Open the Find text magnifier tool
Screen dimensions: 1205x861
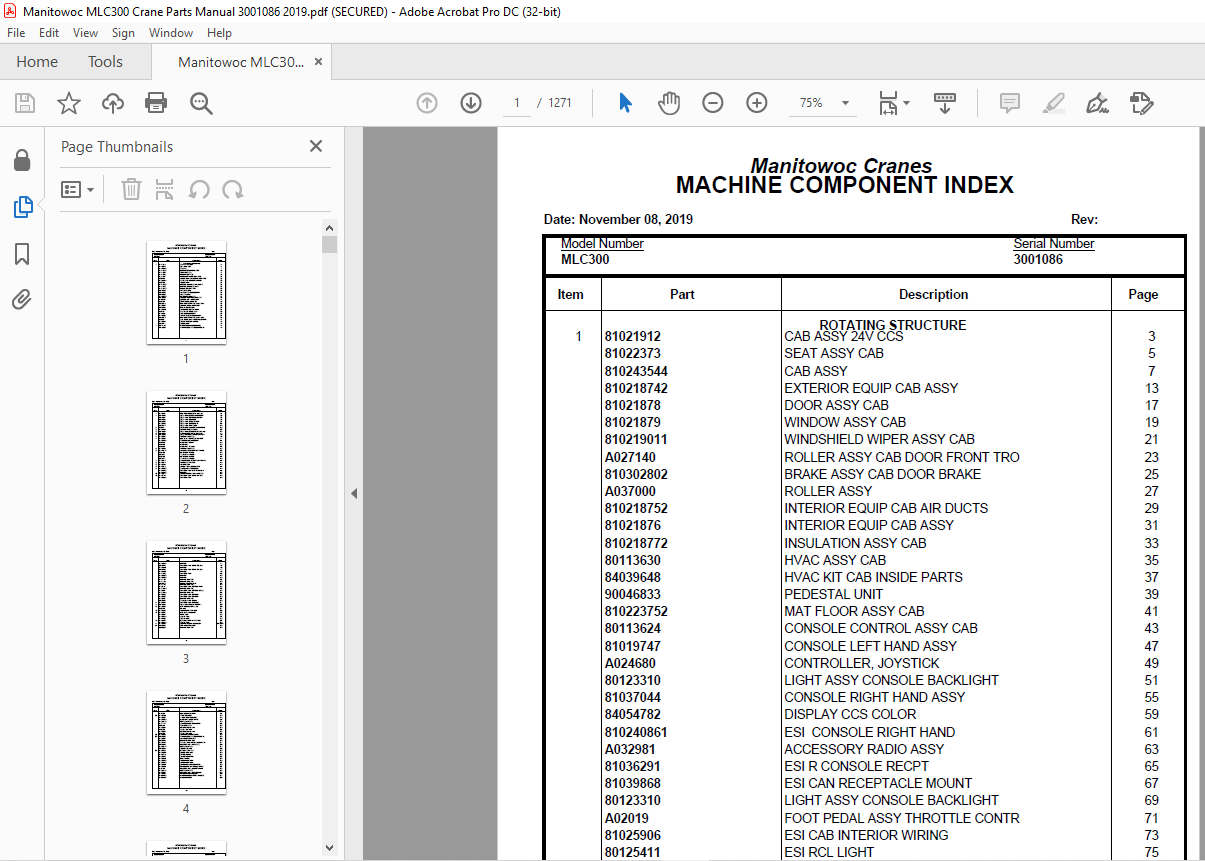point(201,103)
